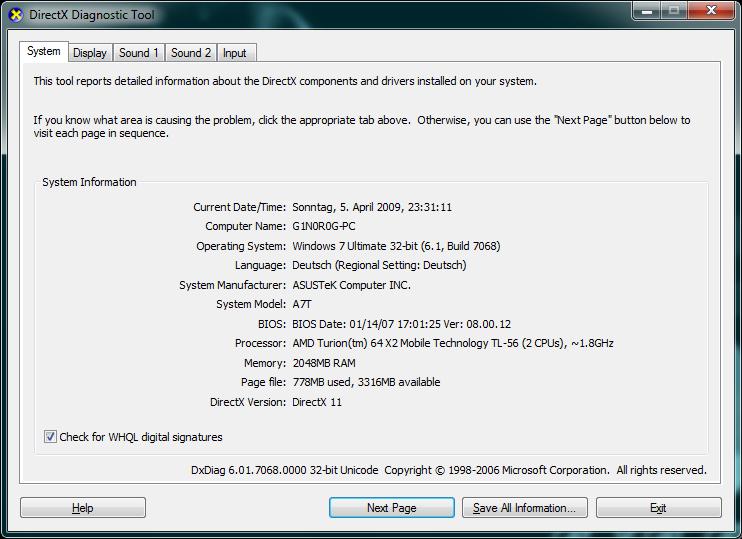Select the computer name G1N0R0G-PC

(x=324, y=226)
